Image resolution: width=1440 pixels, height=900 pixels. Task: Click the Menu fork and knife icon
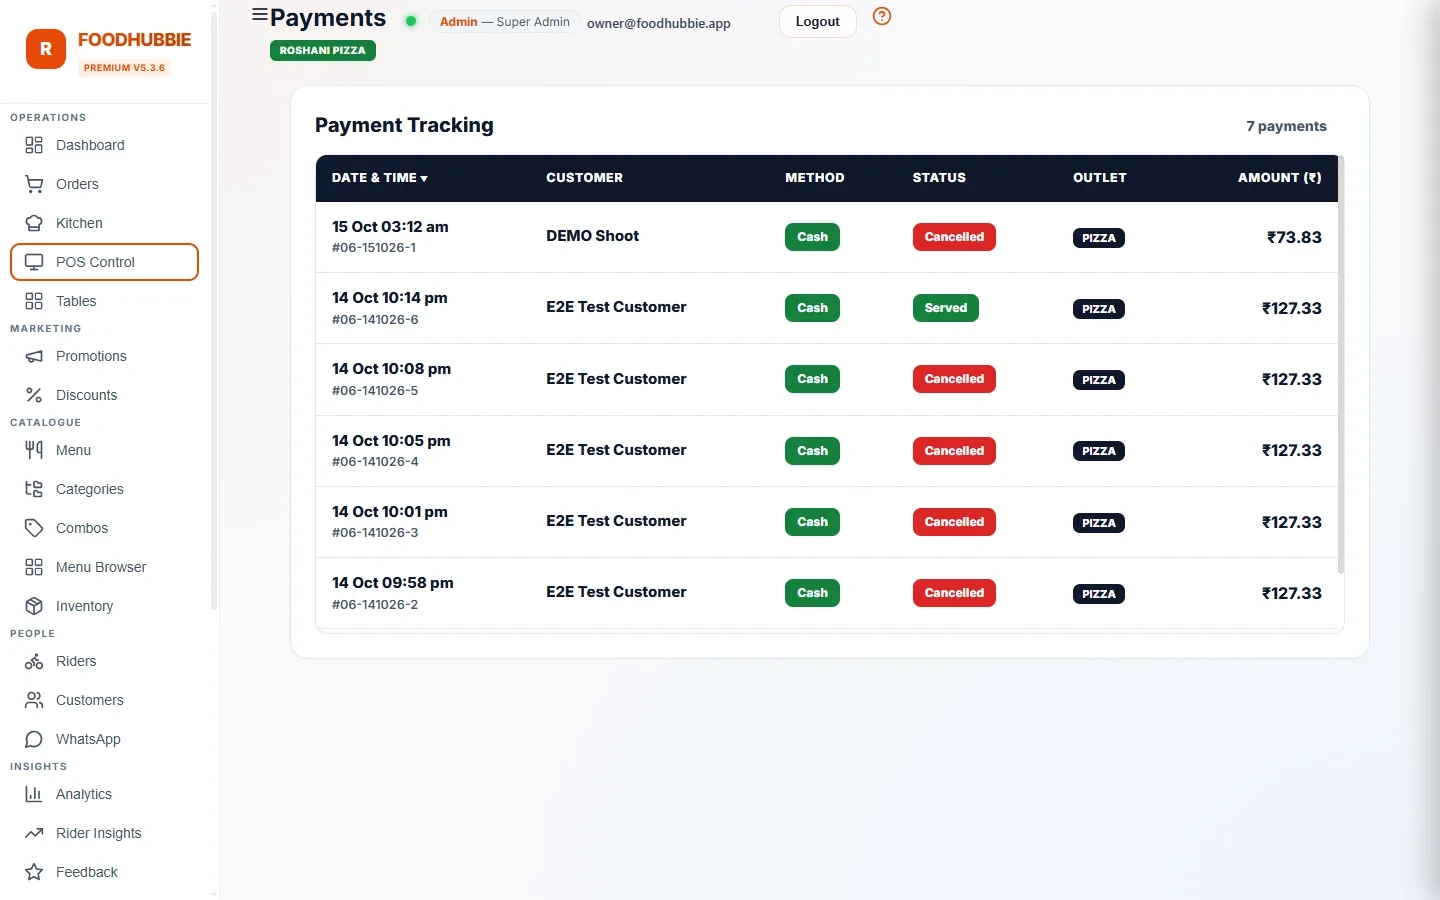tap(34, 450)
